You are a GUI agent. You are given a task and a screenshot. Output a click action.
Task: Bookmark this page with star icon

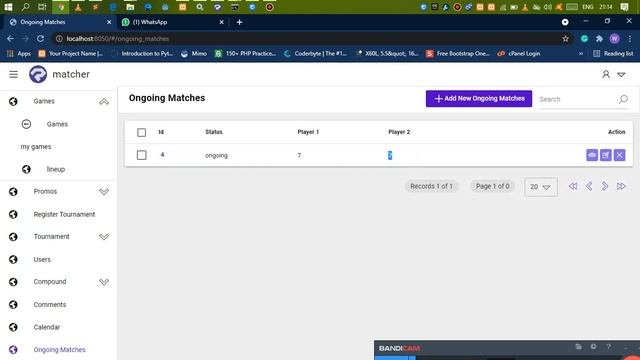click(x=565, y=38)
